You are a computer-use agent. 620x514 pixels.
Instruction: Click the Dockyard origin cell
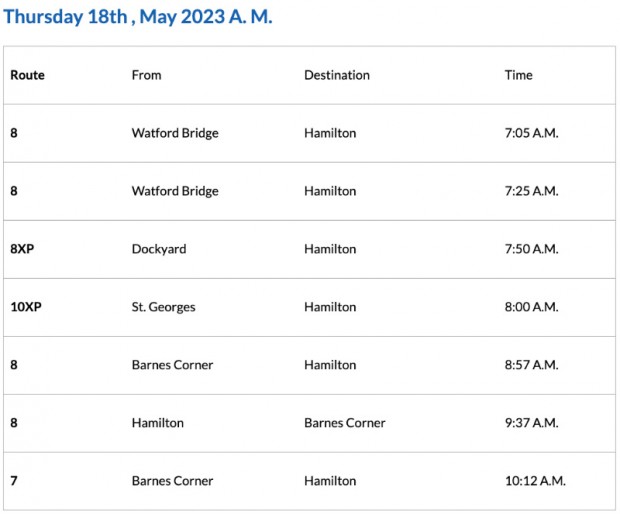[x=159, y=249]
